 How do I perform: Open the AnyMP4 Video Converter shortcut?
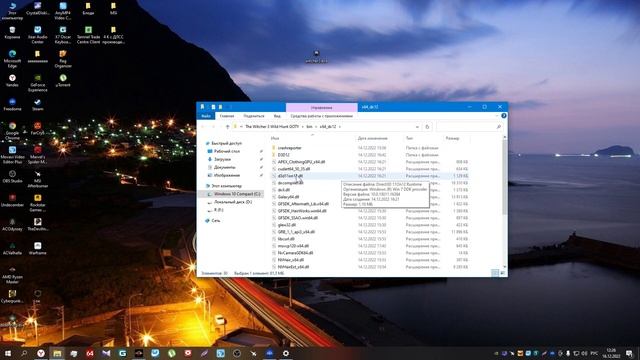pos(63,11)
